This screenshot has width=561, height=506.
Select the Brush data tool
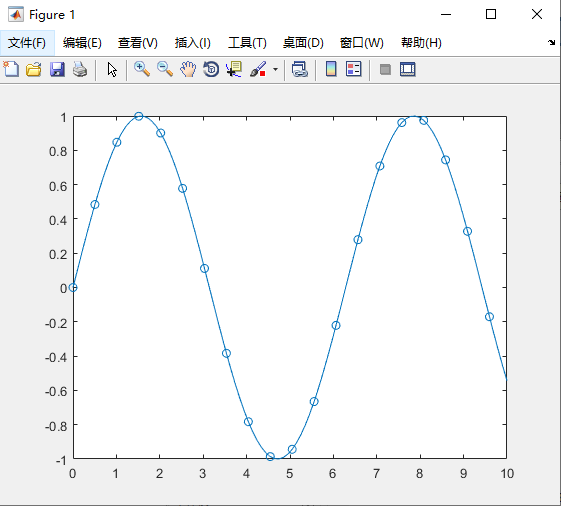coord(258,69)
